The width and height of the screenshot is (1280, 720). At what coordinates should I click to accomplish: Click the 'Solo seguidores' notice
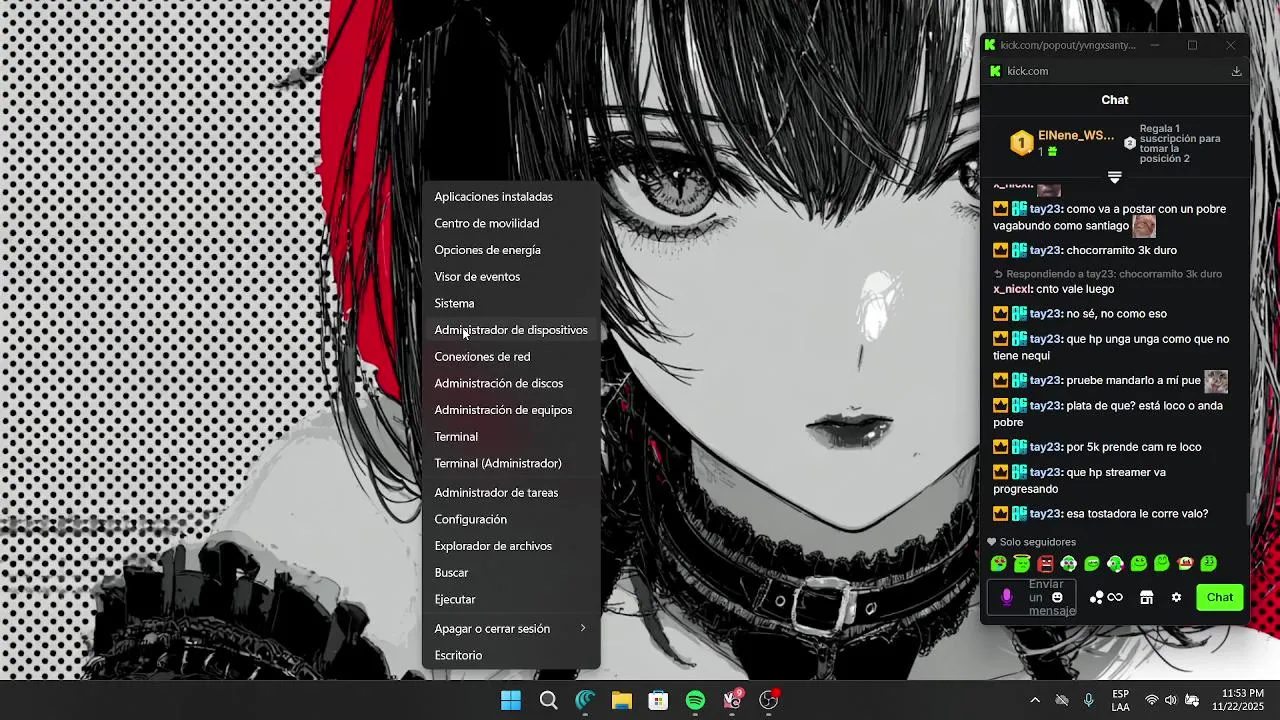coord(1031,542)
